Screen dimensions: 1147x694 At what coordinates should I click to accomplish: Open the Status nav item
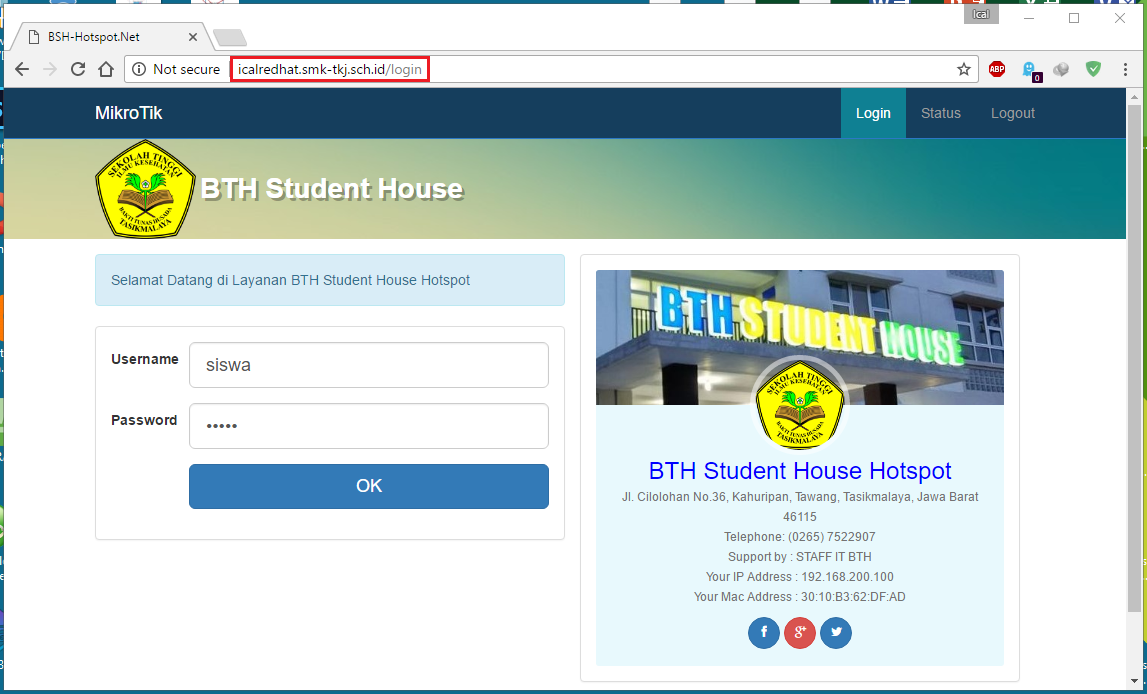(x=941, y=113)
